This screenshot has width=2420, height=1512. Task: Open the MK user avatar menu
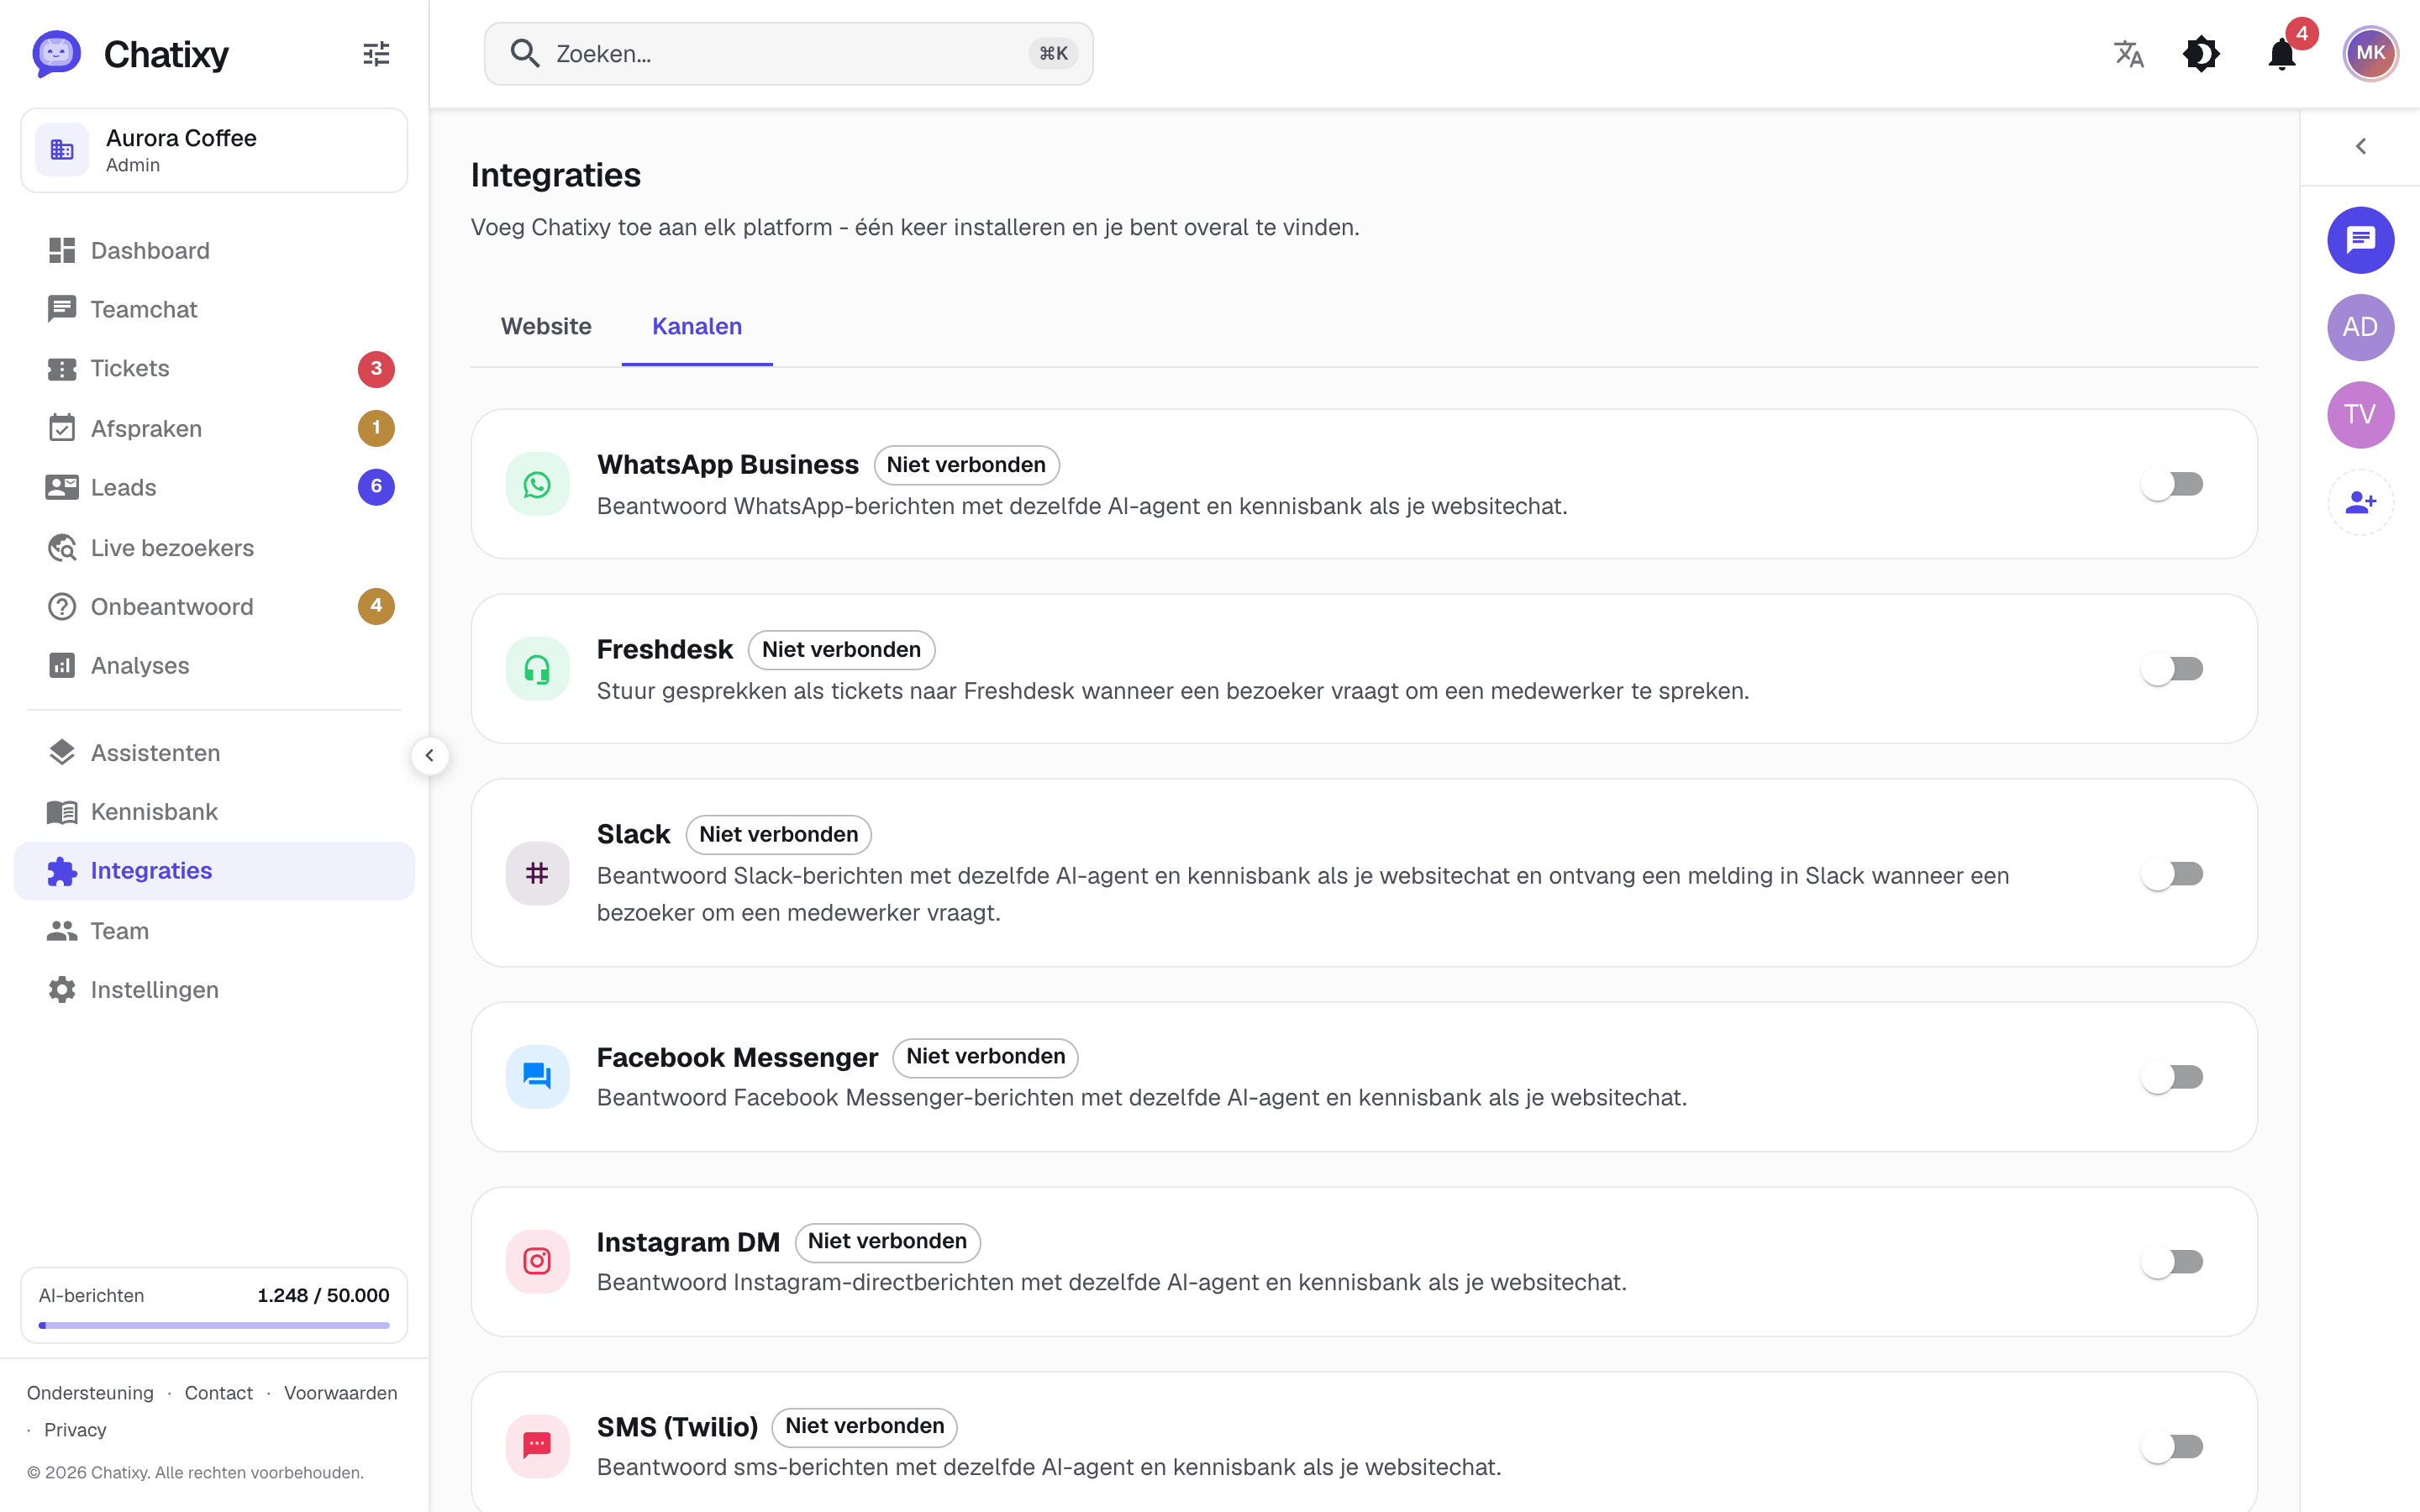pos(2370,54)
